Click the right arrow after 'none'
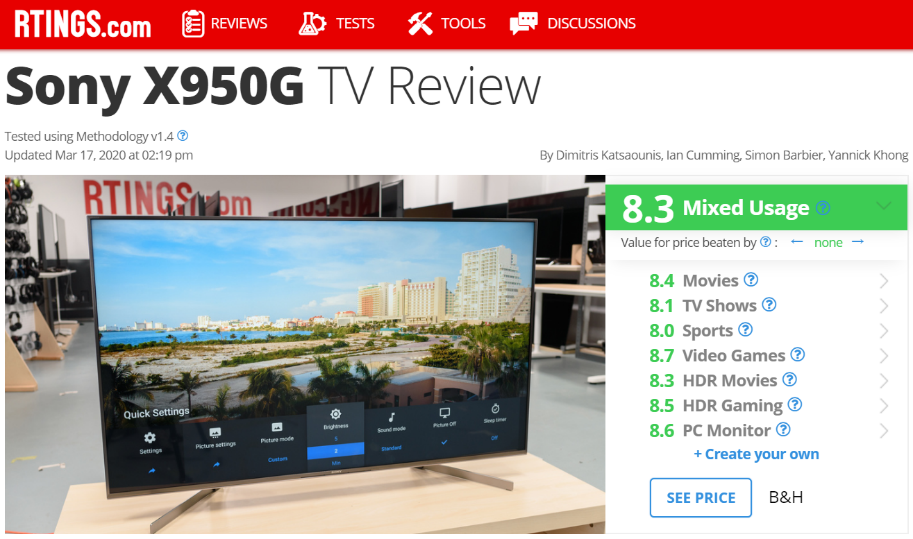The width and height of the screenshot is (913, 539). [858, 242]
